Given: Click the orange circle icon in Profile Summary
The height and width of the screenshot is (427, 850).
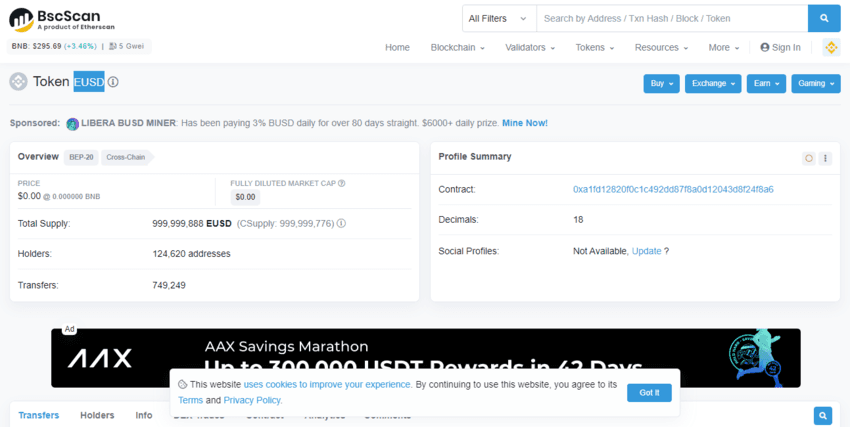Looking at the screenshot, I should coord(809,158).
